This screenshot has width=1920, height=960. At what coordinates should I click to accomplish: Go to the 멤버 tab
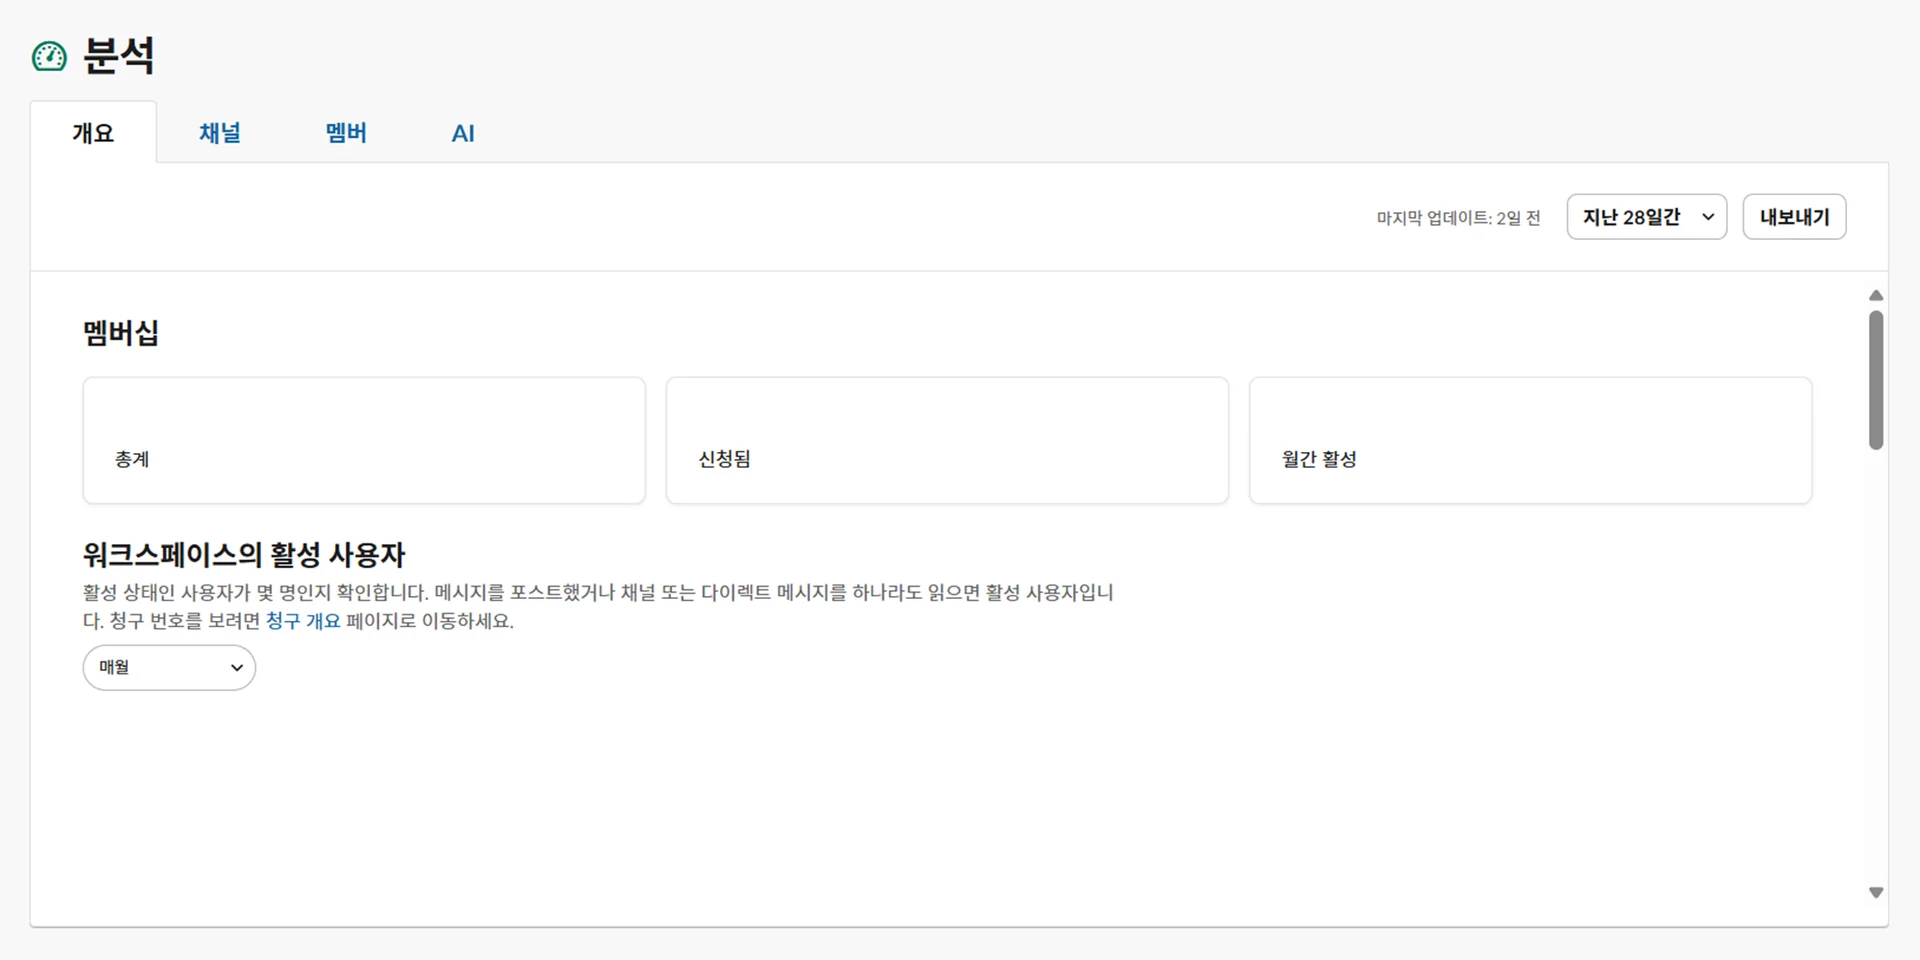(x=346, y=133)
